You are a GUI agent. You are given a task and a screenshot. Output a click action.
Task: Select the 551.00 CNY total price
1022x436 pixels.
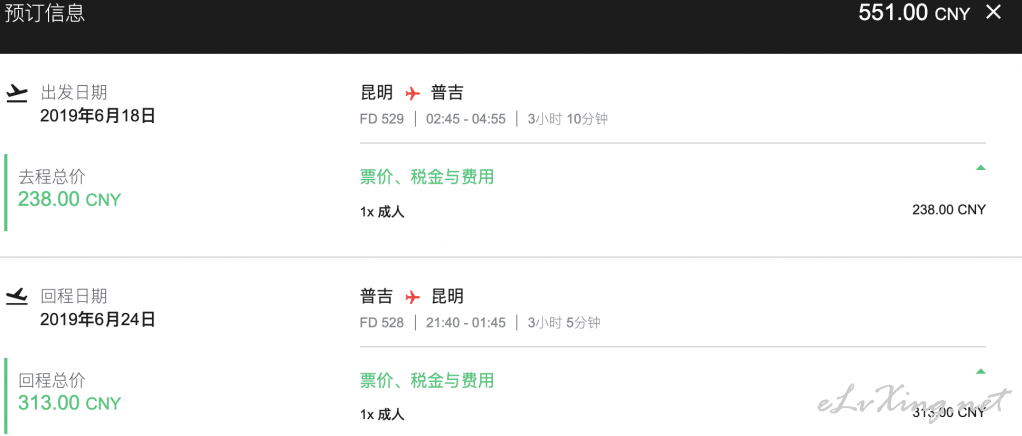click(x=914, y=12)
